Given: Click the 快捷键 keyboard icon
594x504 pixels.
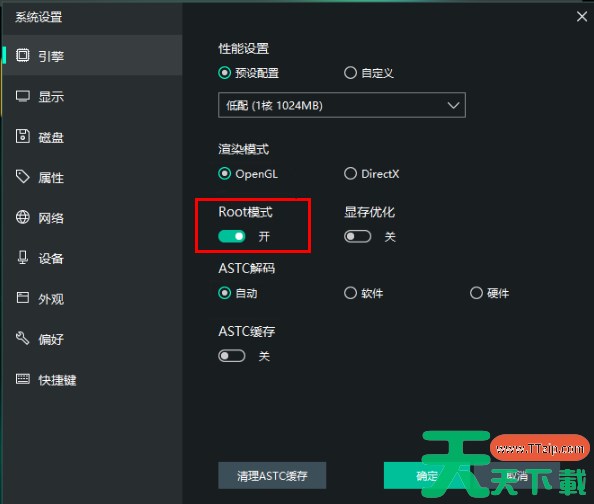Looking at the screenshot, I should [22, 379].
